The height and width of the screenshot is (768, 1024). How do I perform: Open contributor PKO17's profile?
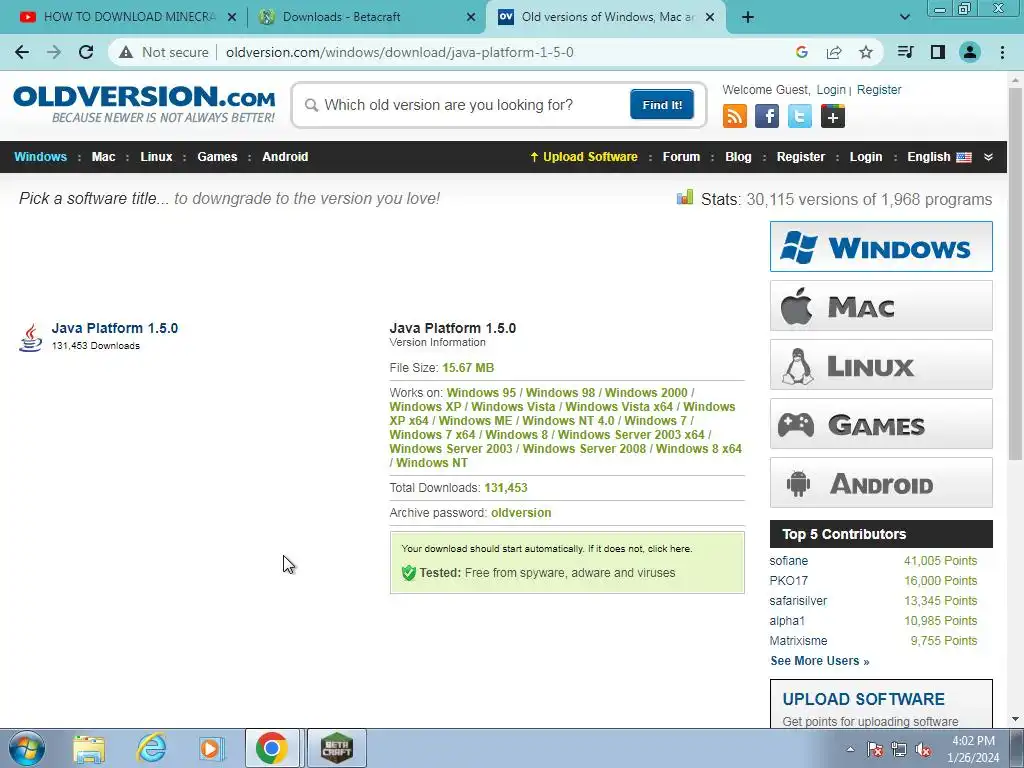pos(788,581)
